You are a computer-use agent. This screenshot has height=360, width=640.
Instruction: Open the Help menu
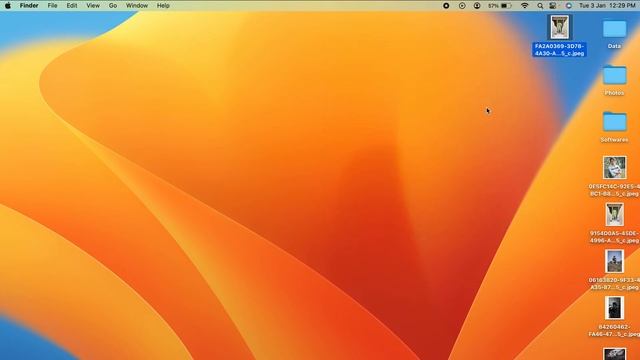point(163,6)
